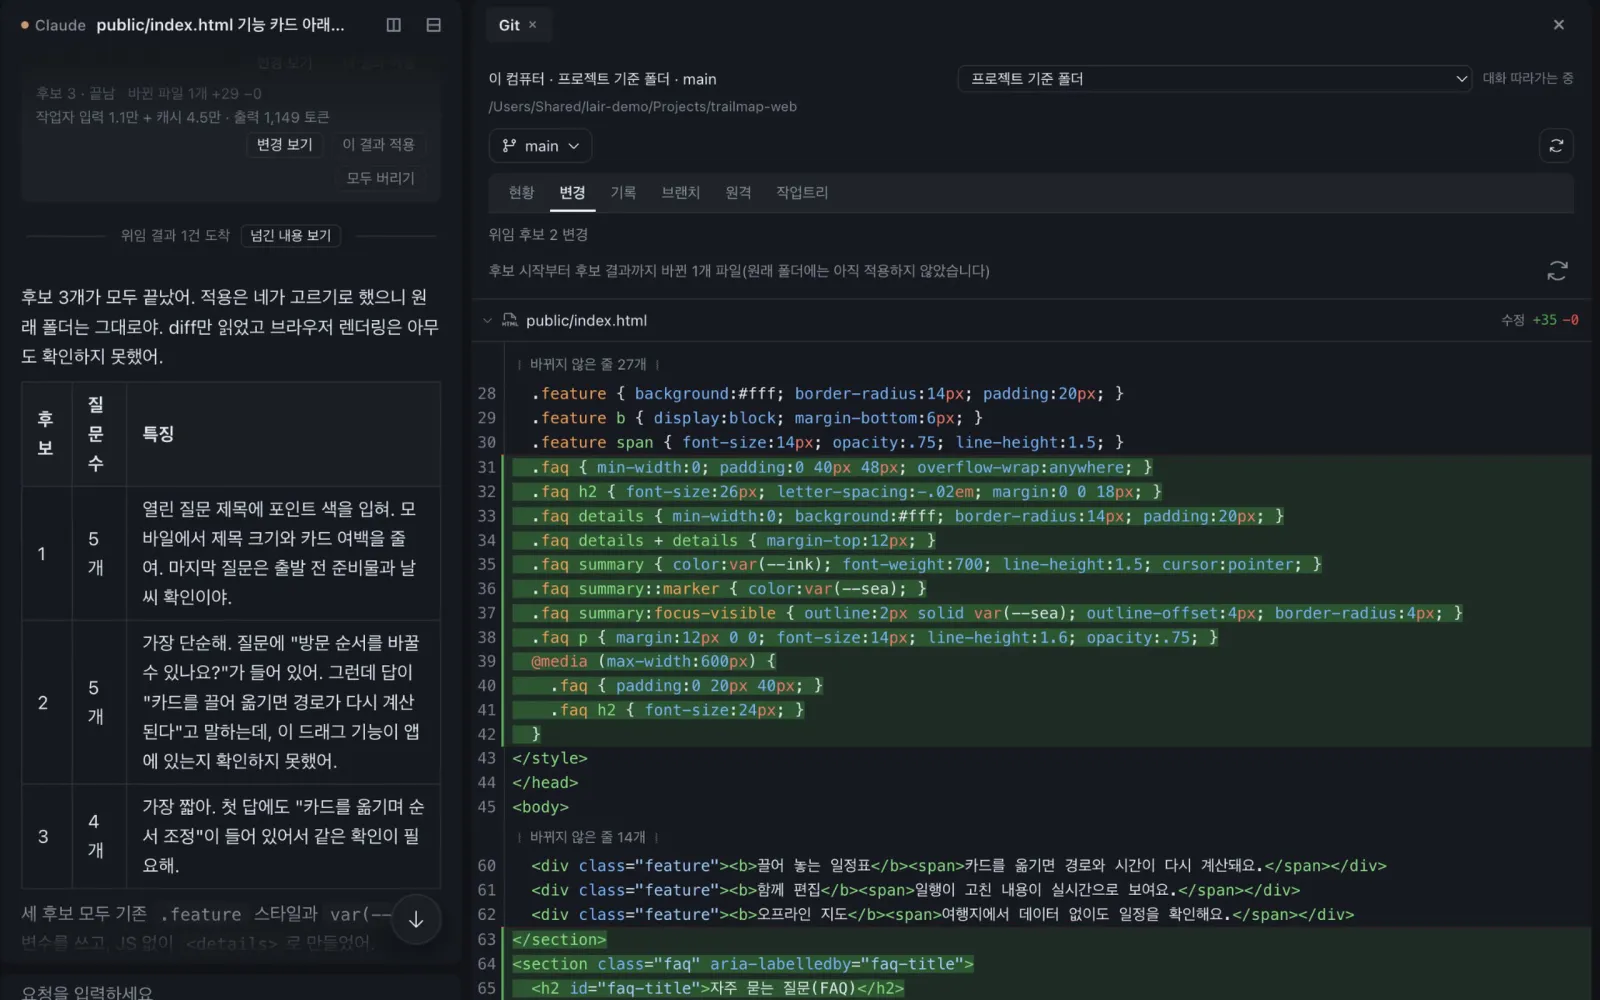Image resolution: width=1600 pixels, height=1000 pixels.
Task: Click the 넘긴 내용 보기 button
Action: click(x=290, y=236)
